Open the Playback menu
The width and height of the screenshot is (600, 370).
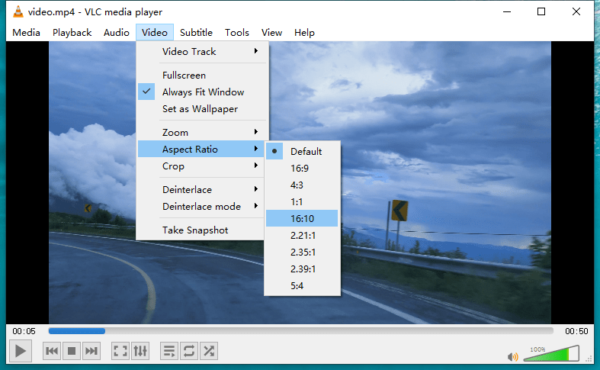point(72,33)
